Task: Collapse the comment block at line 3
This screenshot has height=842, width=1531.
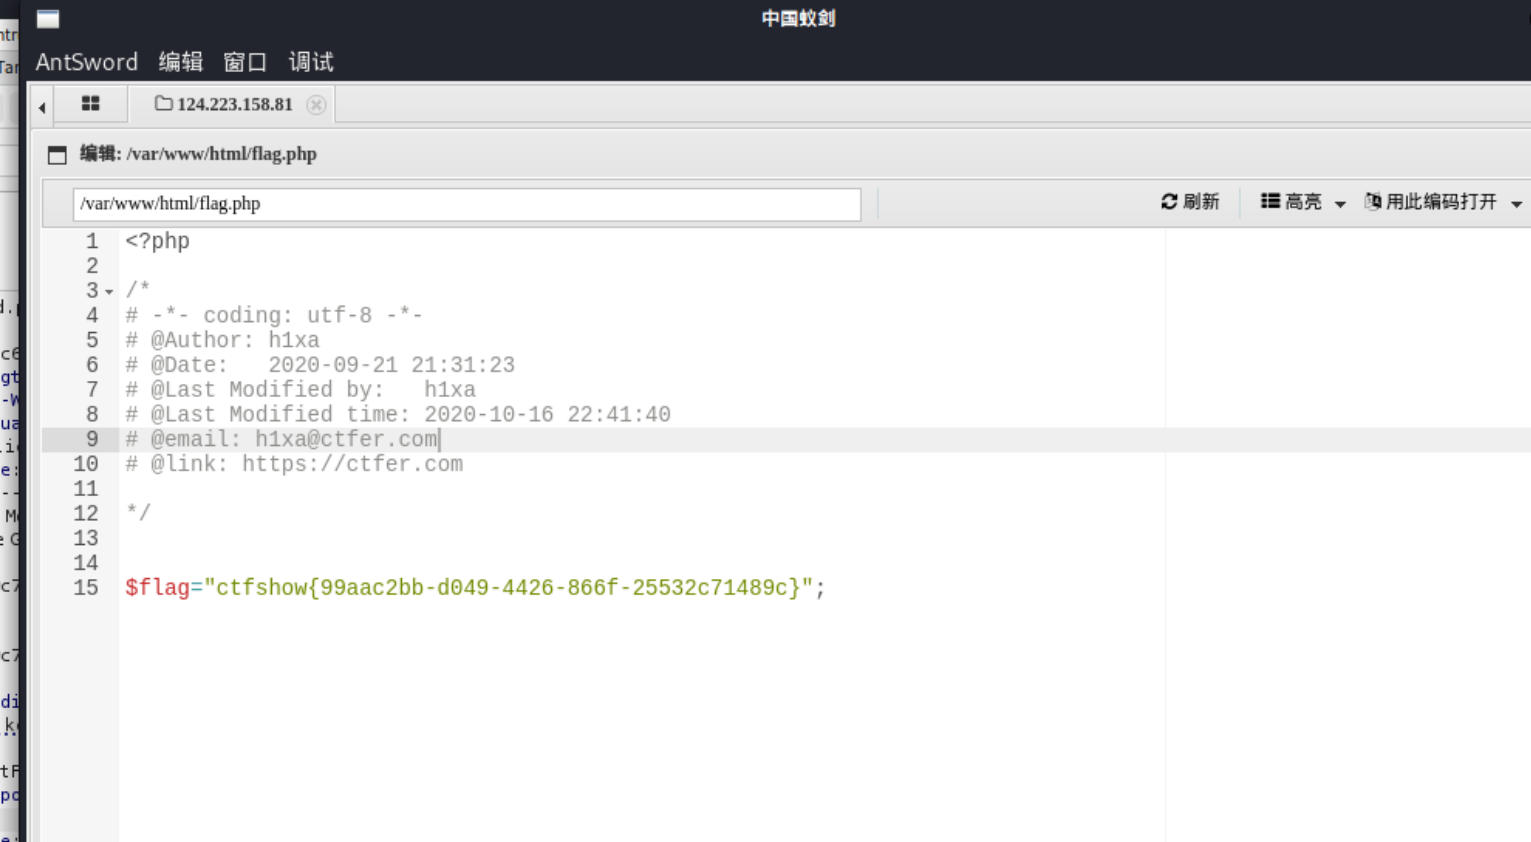Action: pos(109,292)
